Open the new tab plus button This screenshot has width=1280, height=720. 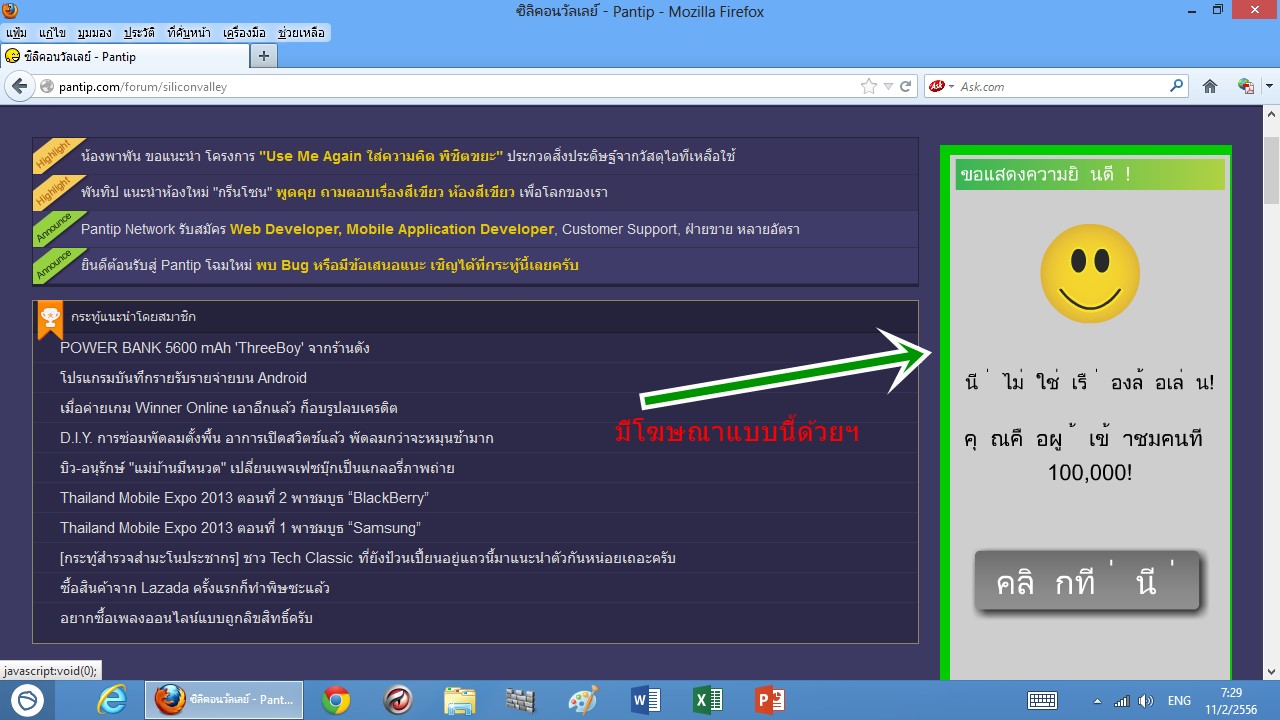pyautogui.click(x=263, y=56)
